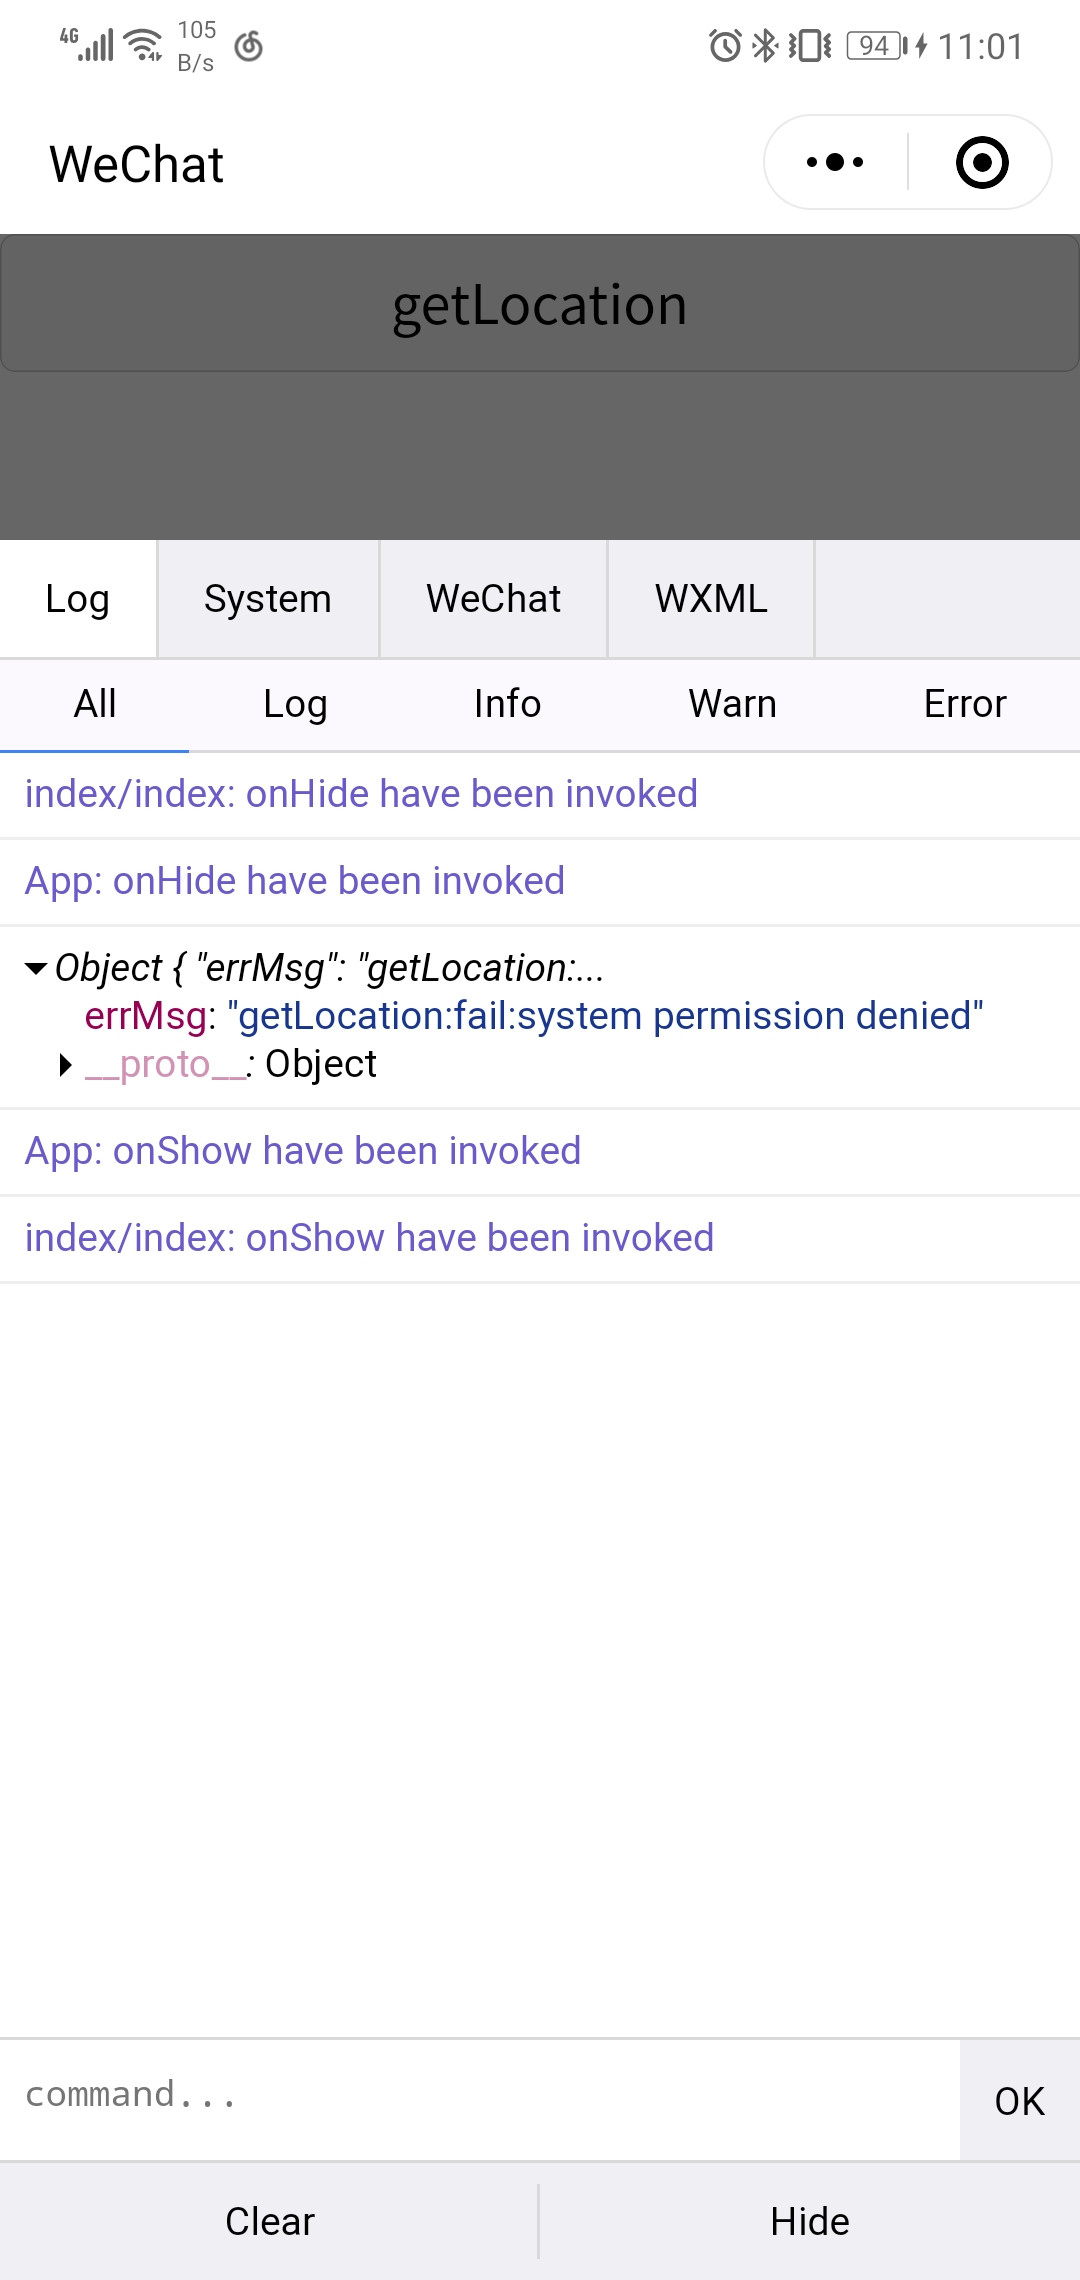
Task: Filter logs by Error level
Action: click(964, 704)
